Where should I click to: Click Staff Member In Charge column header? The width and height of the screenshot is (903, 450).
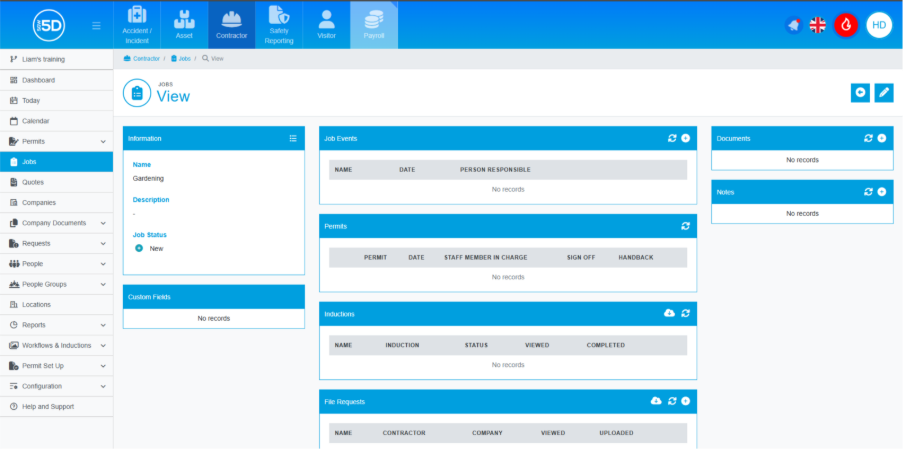[x=485, y=258]
